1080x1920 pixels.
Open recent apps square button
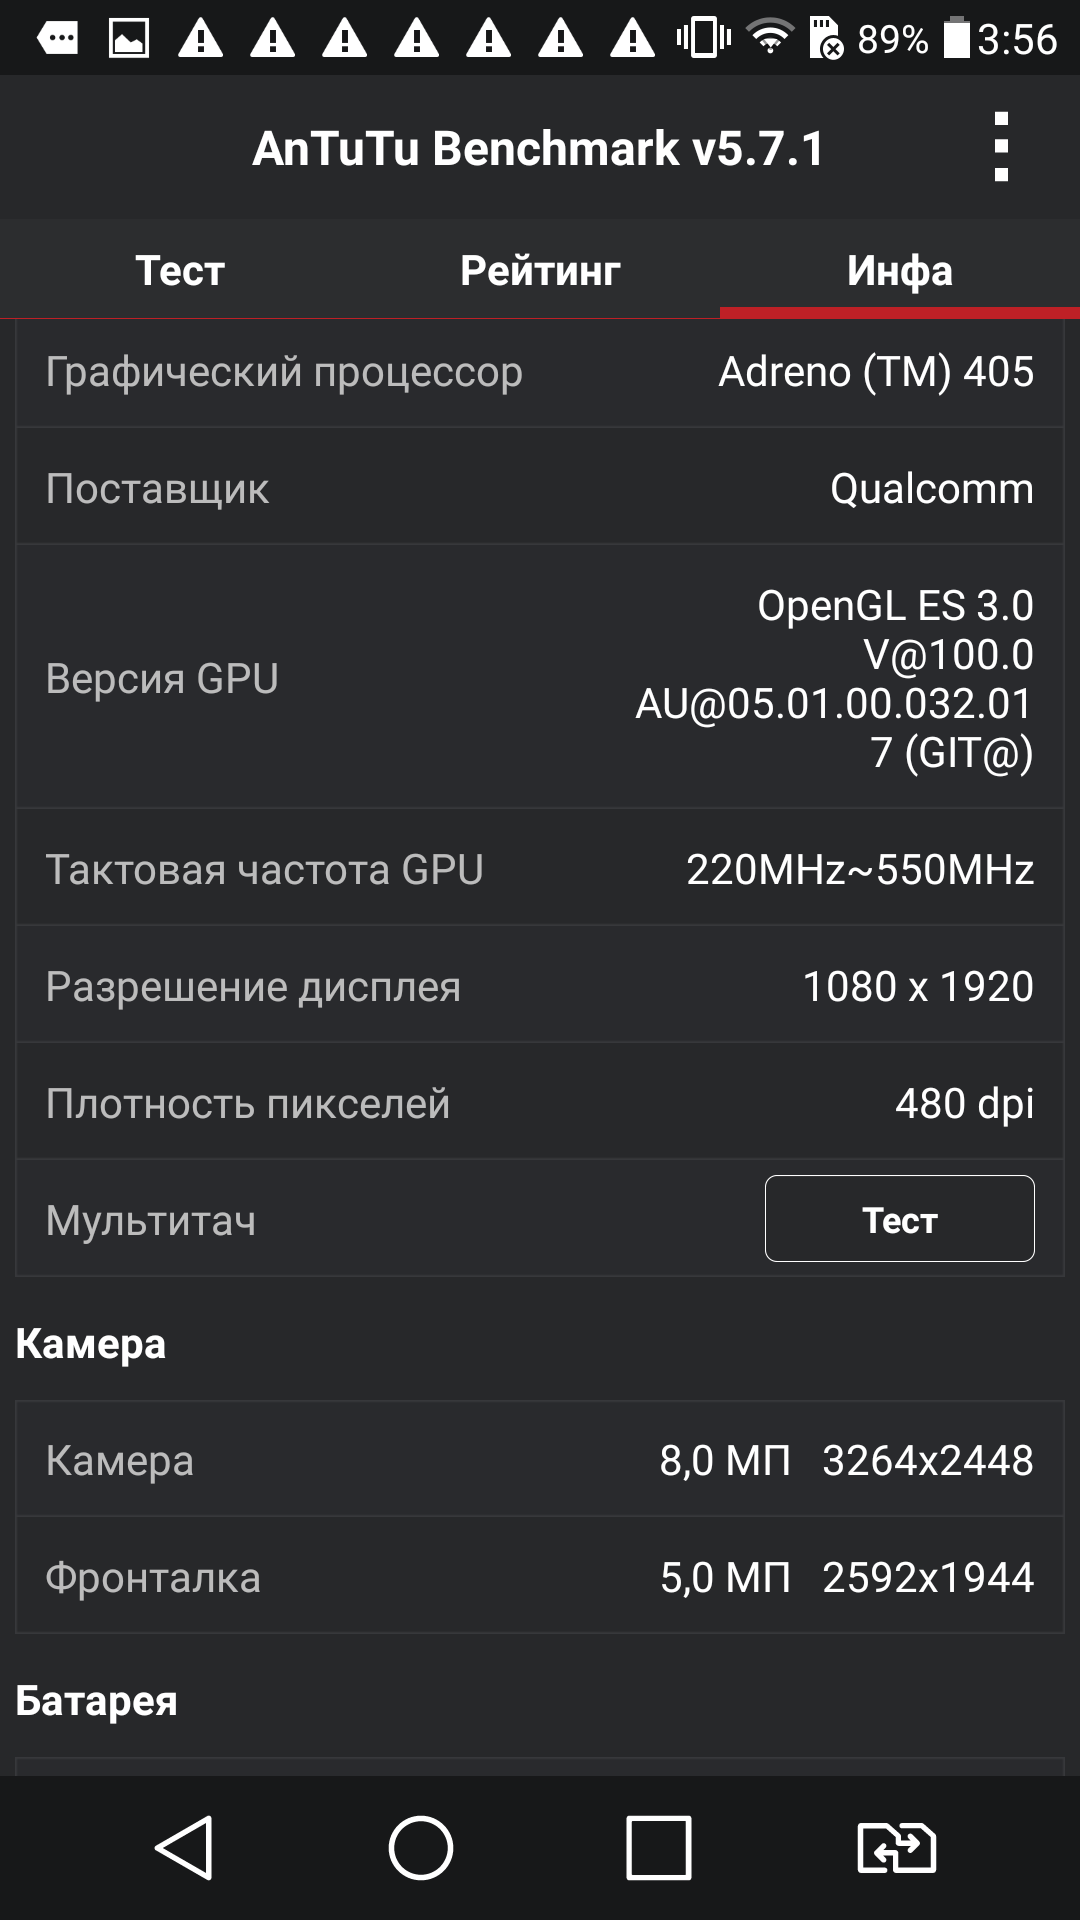659,1847
